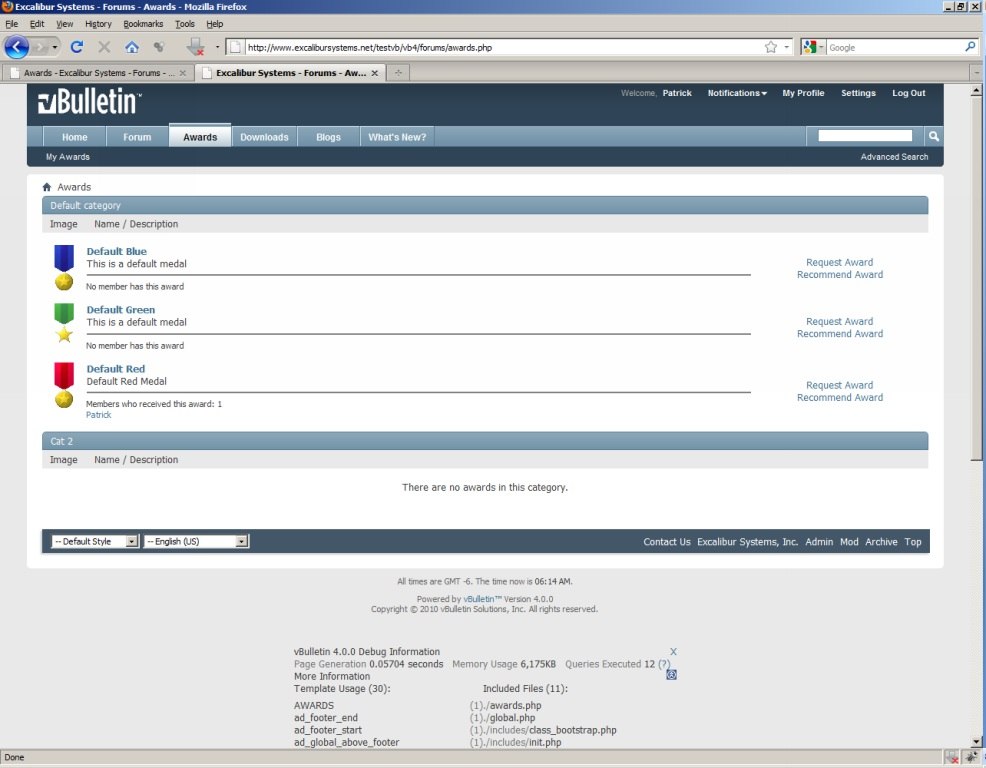
Task: Click the debug info blue icon
Action: (672, 675)
